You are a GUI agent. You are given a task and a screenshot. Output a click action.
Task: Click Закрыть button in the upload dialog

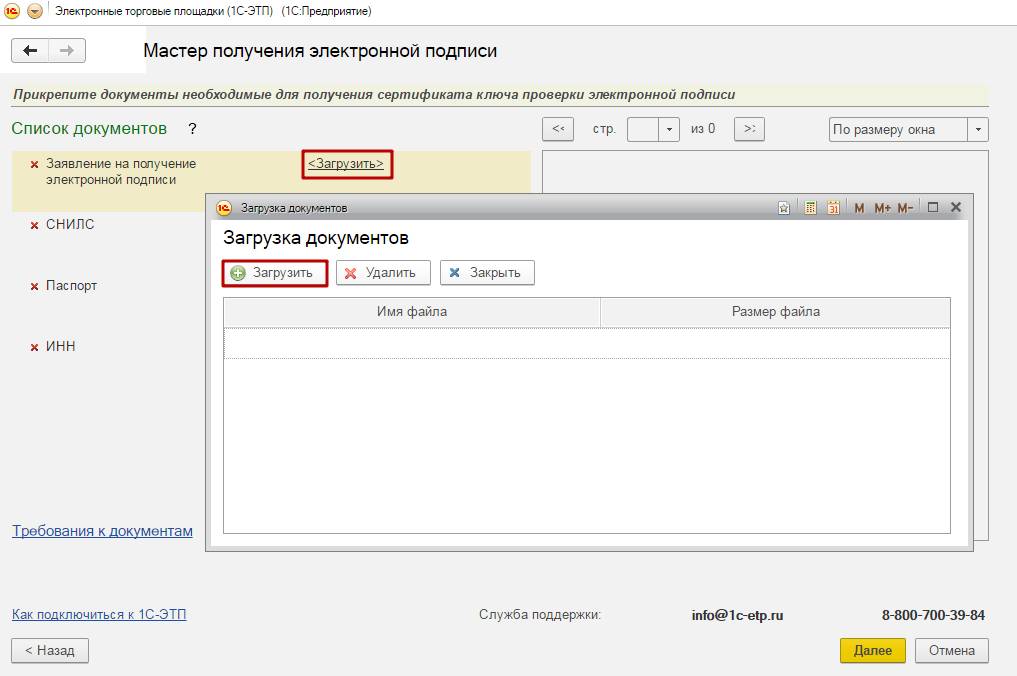487,273
